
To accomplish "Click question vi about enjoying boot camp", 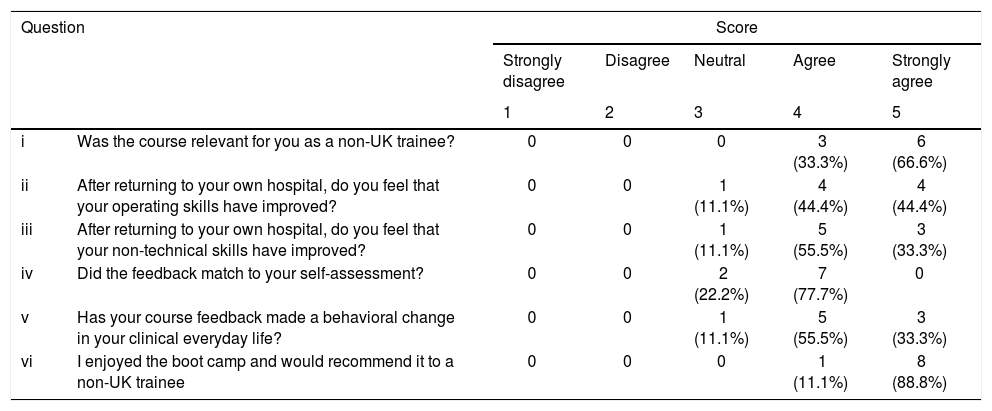I will click(x=265, y=370).
